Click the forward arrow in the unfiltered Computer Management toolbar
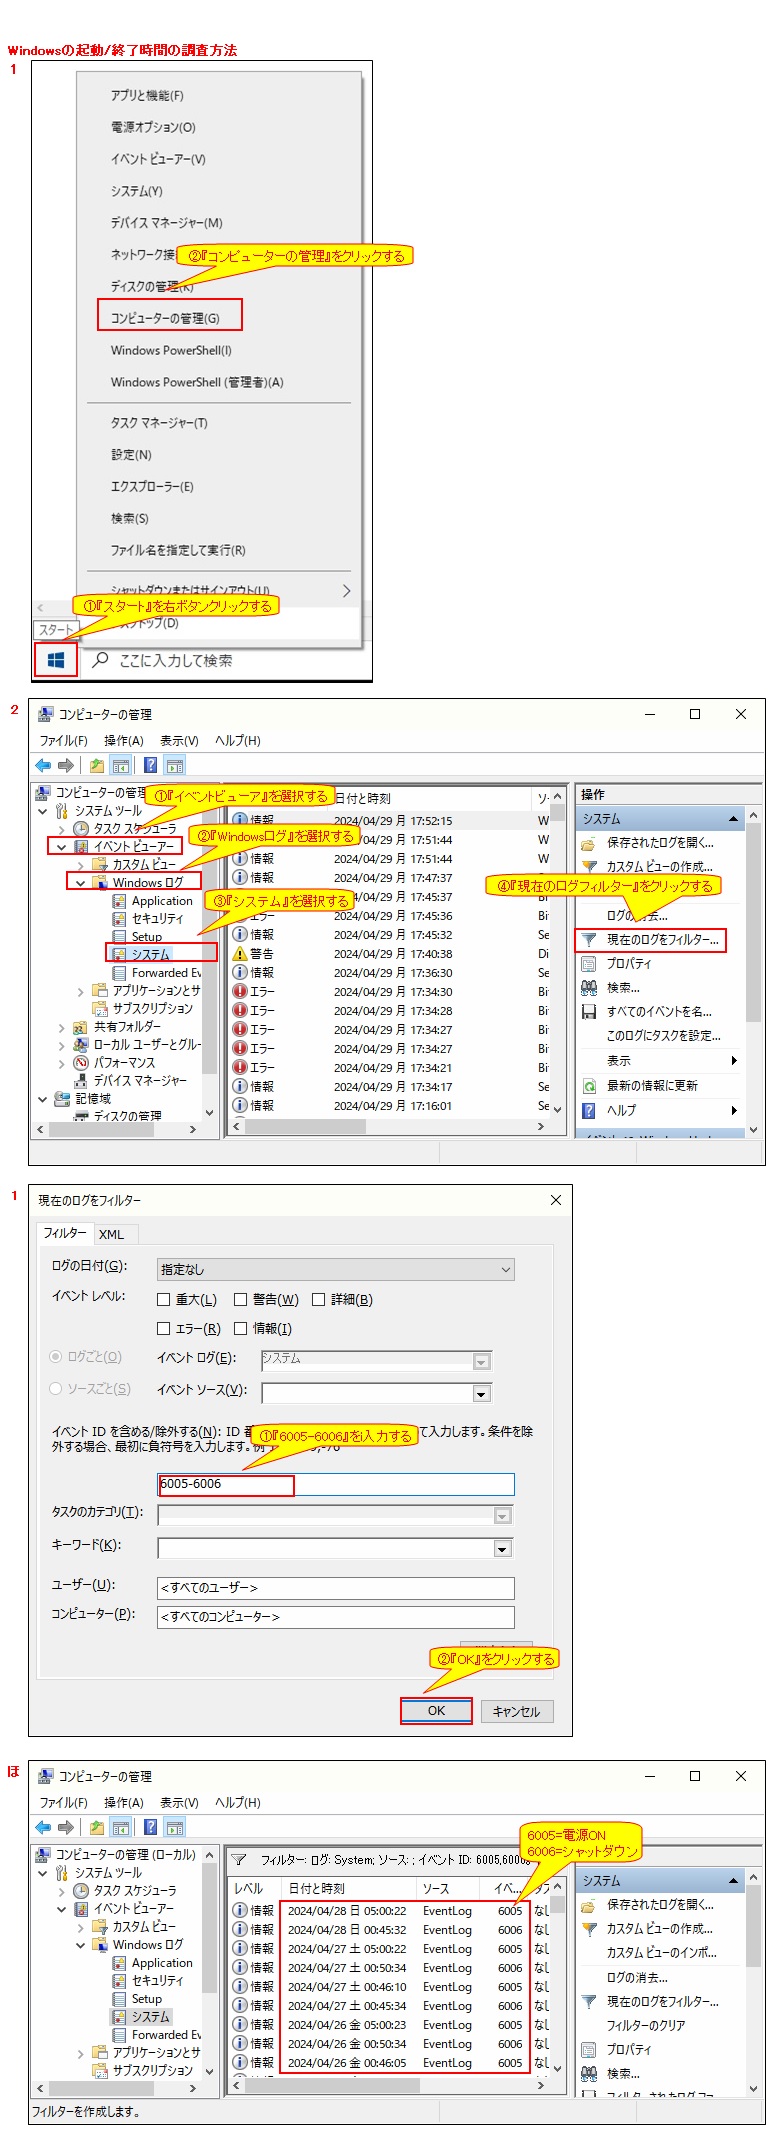The height and width of the screenshot is (2140, 779). pyautogui.click(x=66, y=765)
